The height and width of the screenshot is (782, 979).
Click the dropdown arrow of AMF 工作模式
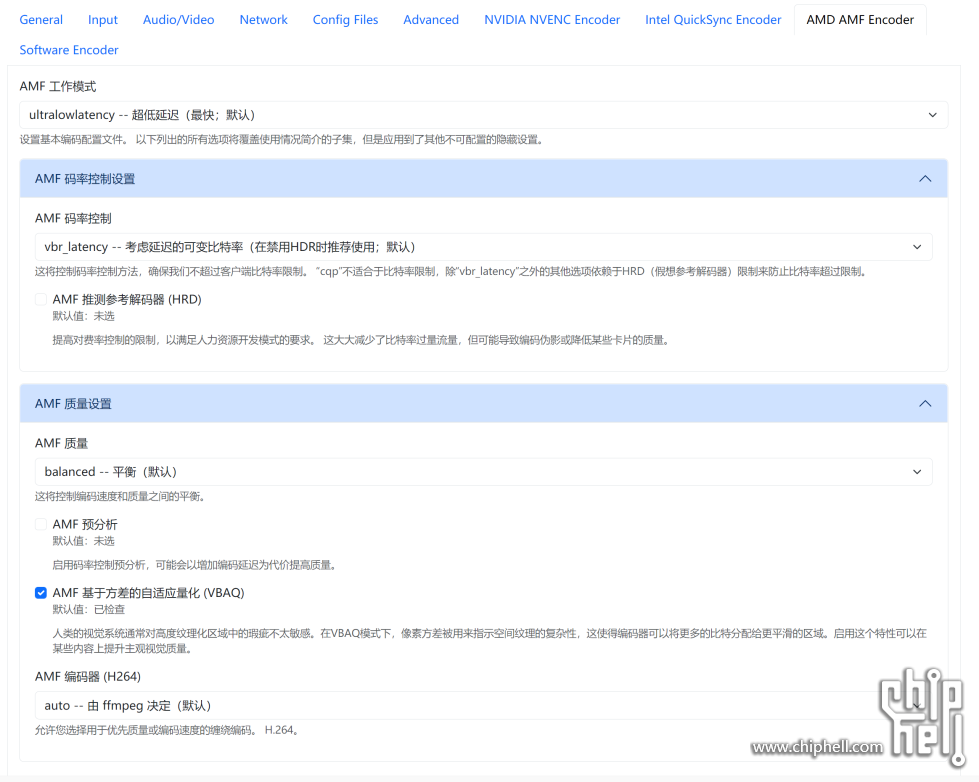pyautogui.click(x=932, y=115)
